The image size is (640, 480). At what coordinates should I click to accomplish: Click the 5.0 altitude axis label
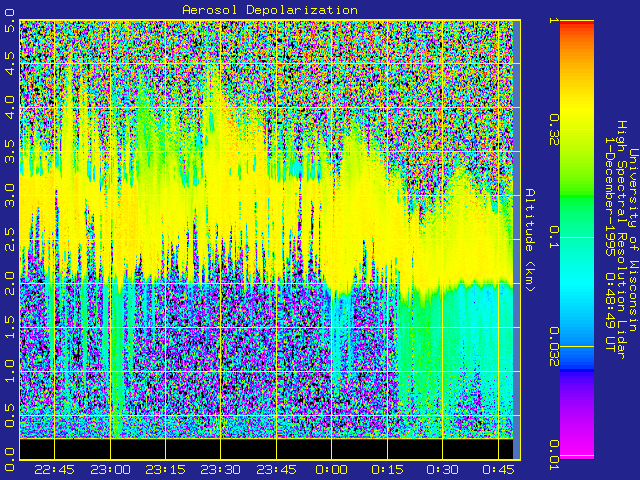pos(9,21)
